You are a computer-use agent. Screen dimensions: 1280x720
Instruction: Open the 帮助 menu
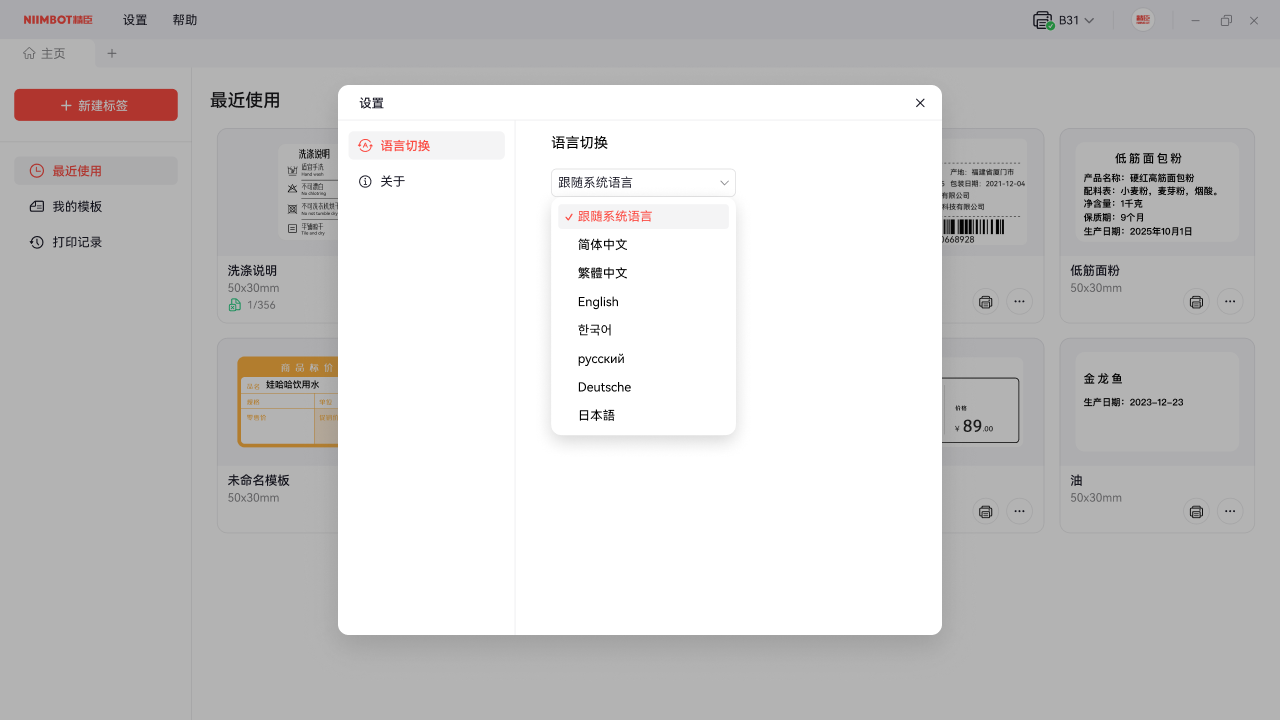tap(184, 20)
